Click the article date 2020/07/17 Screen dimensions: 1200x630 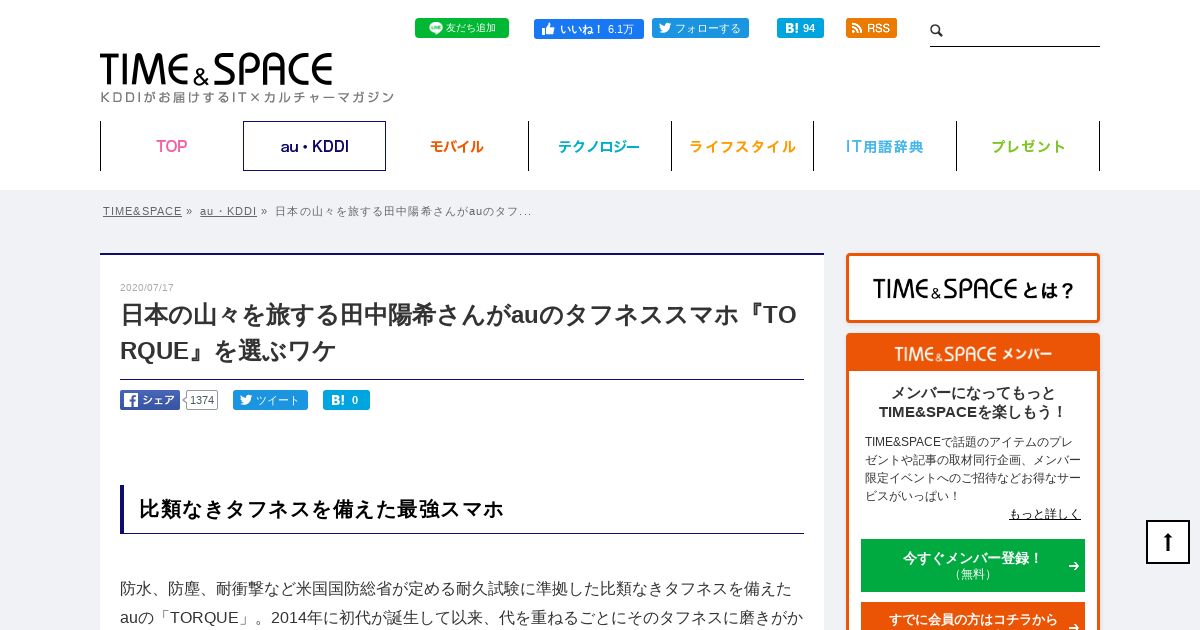[147, 288]
